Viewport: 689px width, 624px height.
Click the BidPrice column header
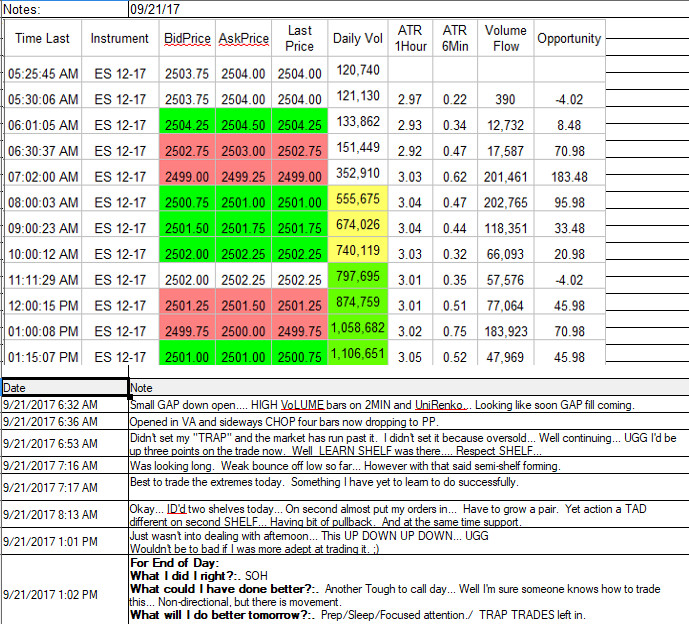[x=187, y=38]
